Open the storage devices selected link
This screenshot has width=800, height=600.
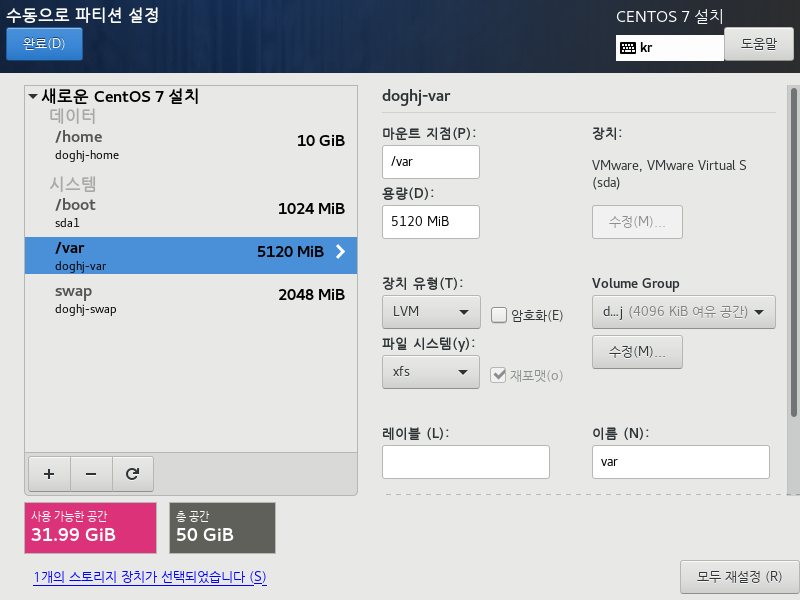click(150, 577)
